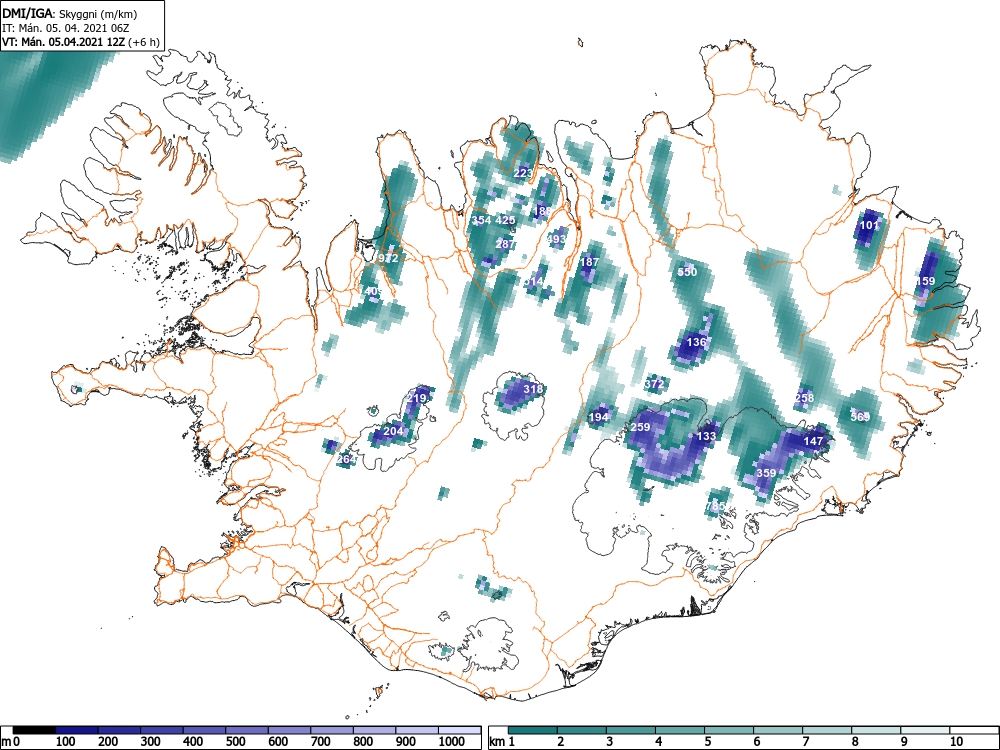Click metre legend swatch between 500 and 600
This screenshot has width=1000, height=750.
click(247, 730)
